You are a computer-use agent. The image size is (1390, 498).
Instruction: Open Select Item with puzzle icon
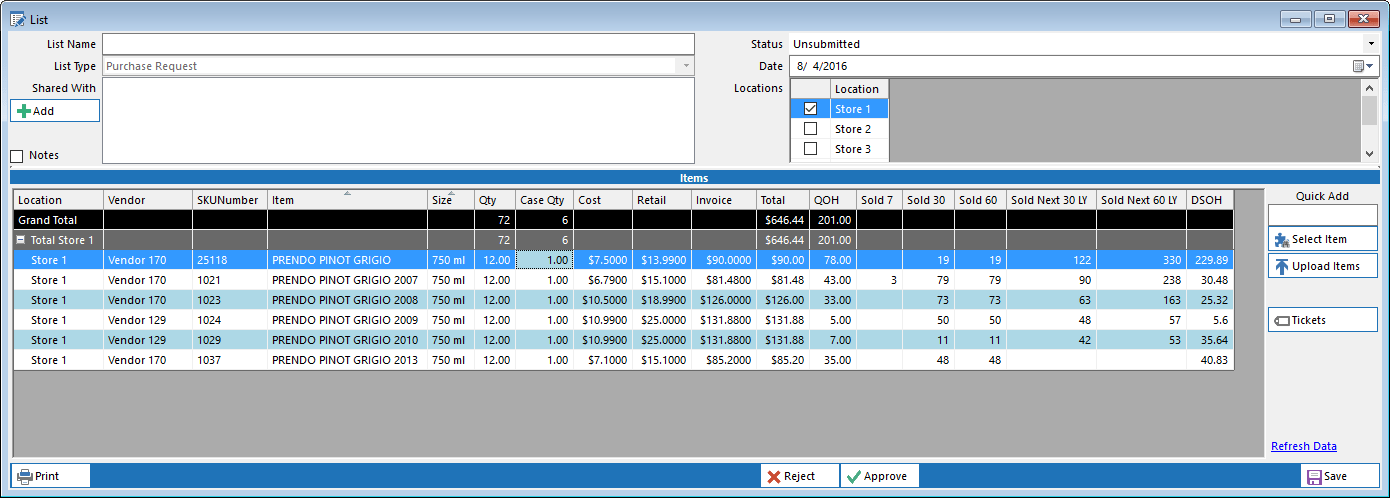tap(1322, 239)
